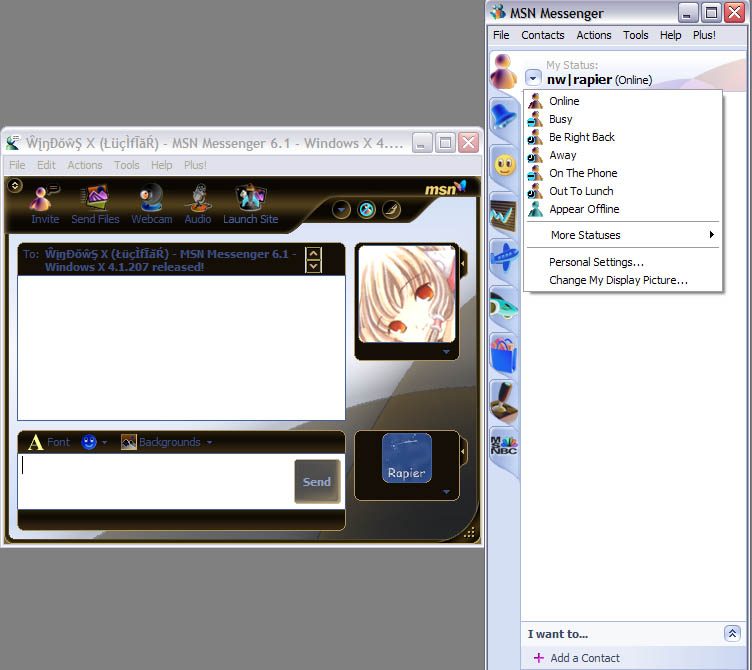The width and height of the screenshot is (752, 670).
Task: Set status to Online
Action: click(x=623, y=101)
